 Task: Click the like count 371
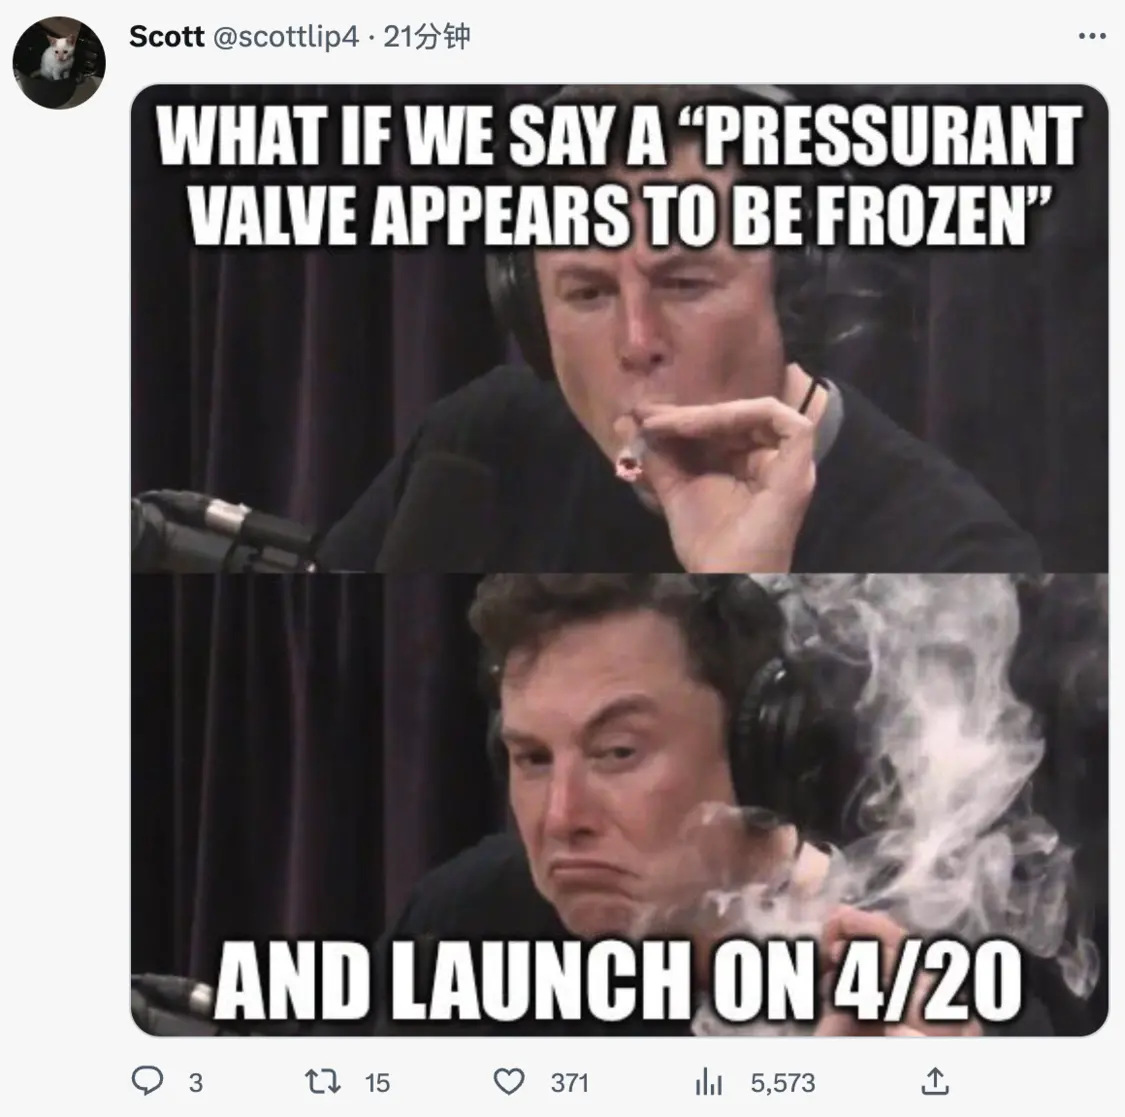570,1083
